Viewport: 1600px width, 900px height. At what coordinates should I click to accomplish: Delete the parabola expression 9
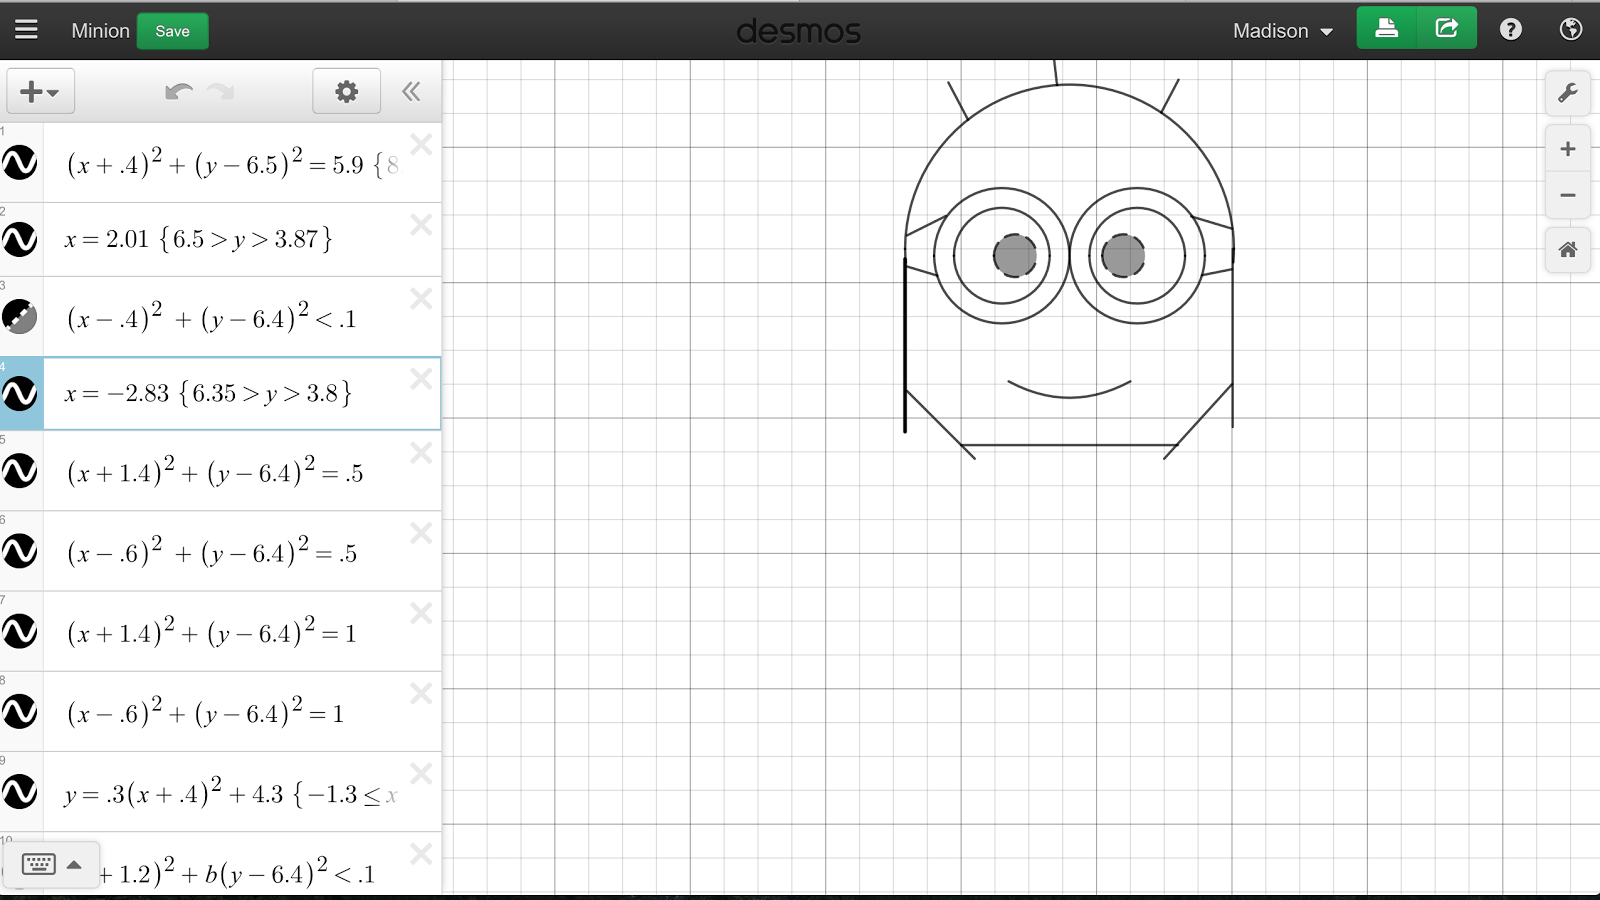(x=421, y=773)
